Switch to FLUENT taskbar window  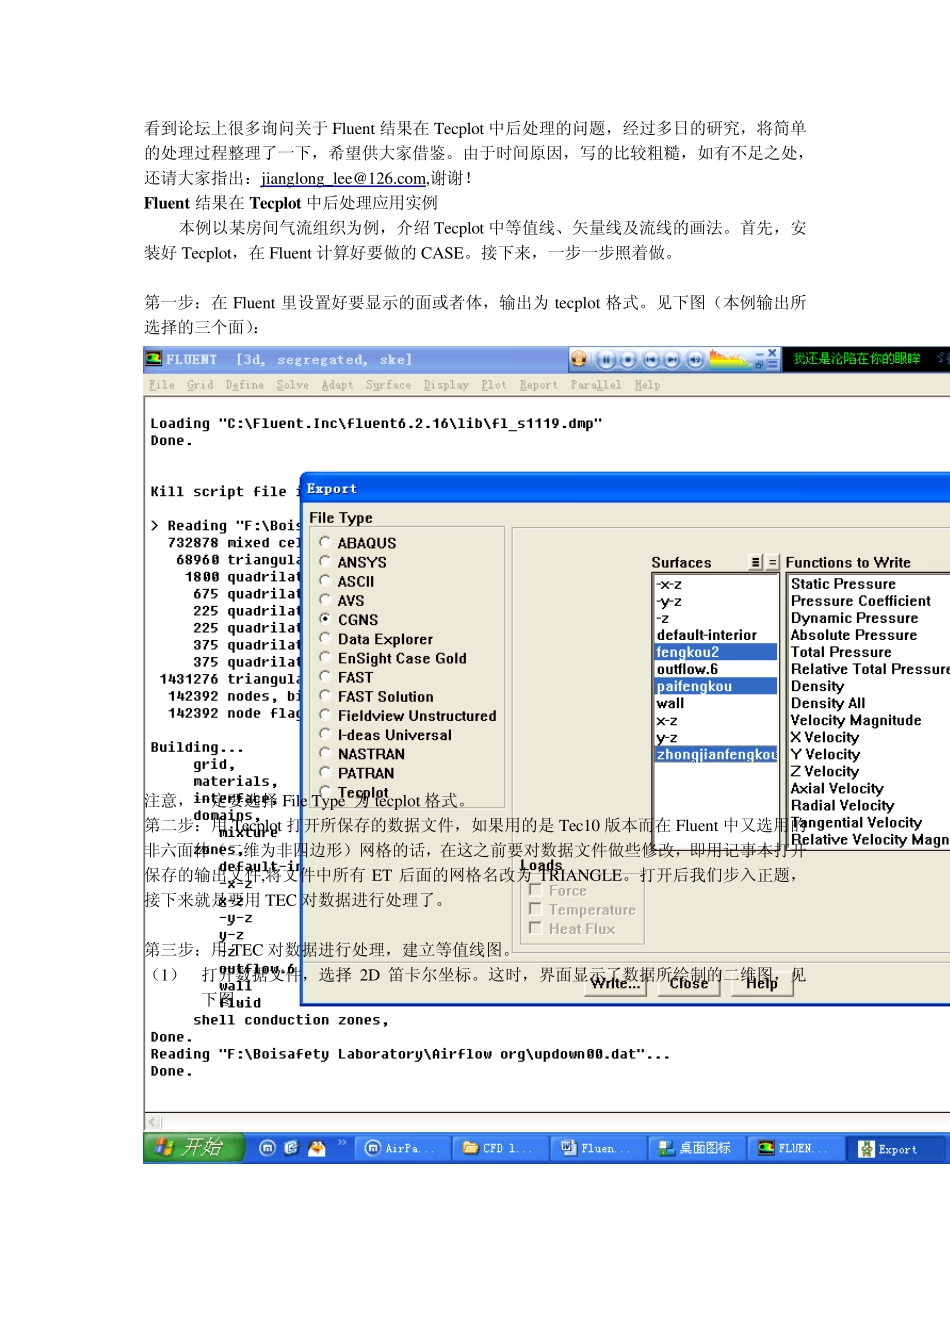tap(793, 1149)
